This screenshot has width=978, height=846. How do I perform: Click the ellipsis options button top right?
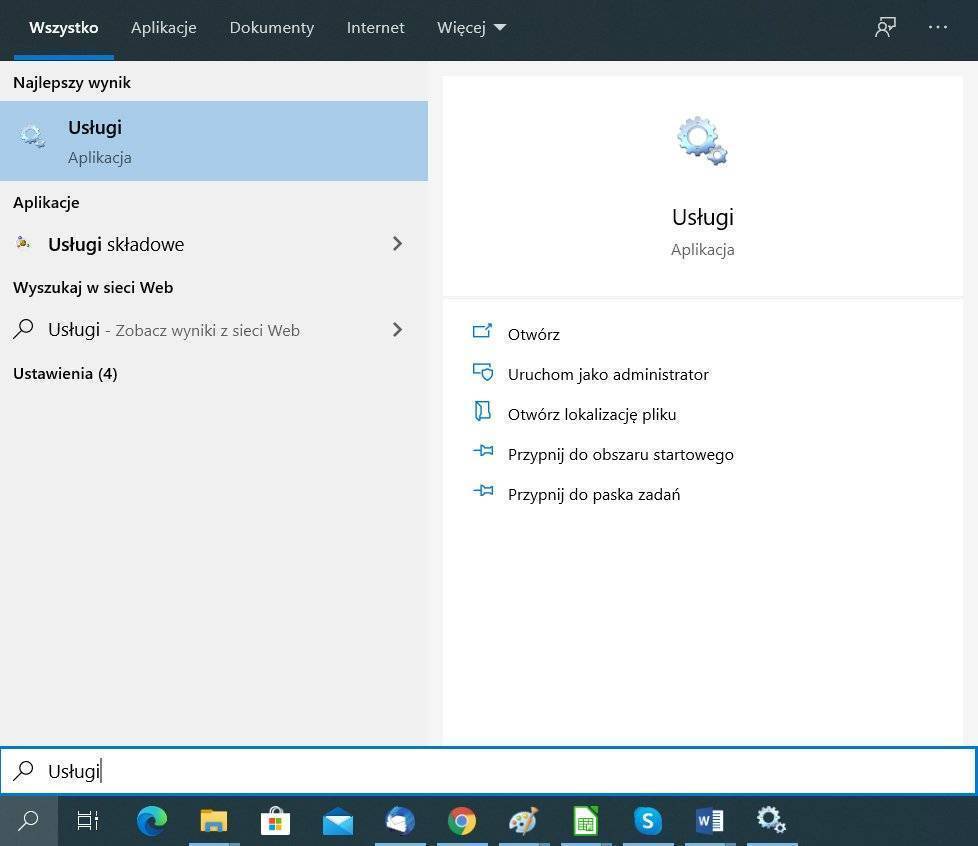(x=938, y=27)
